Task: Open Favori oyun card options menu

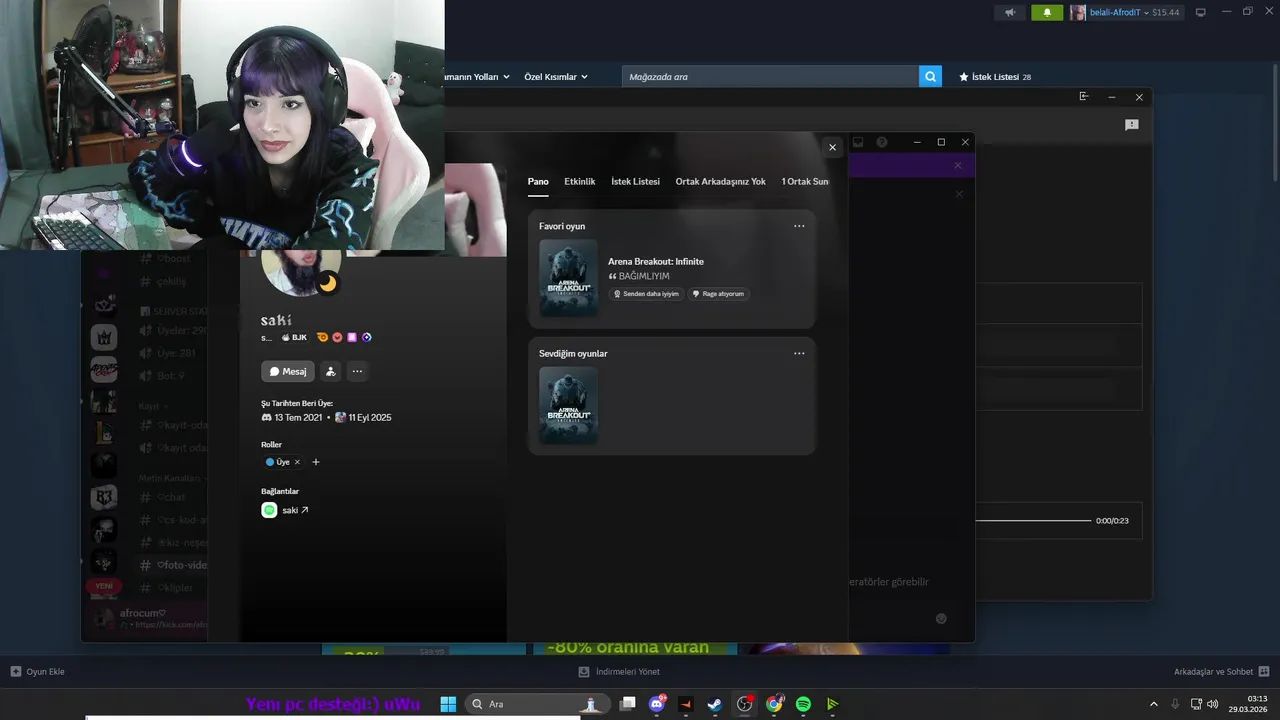Action: pos(799,226)
